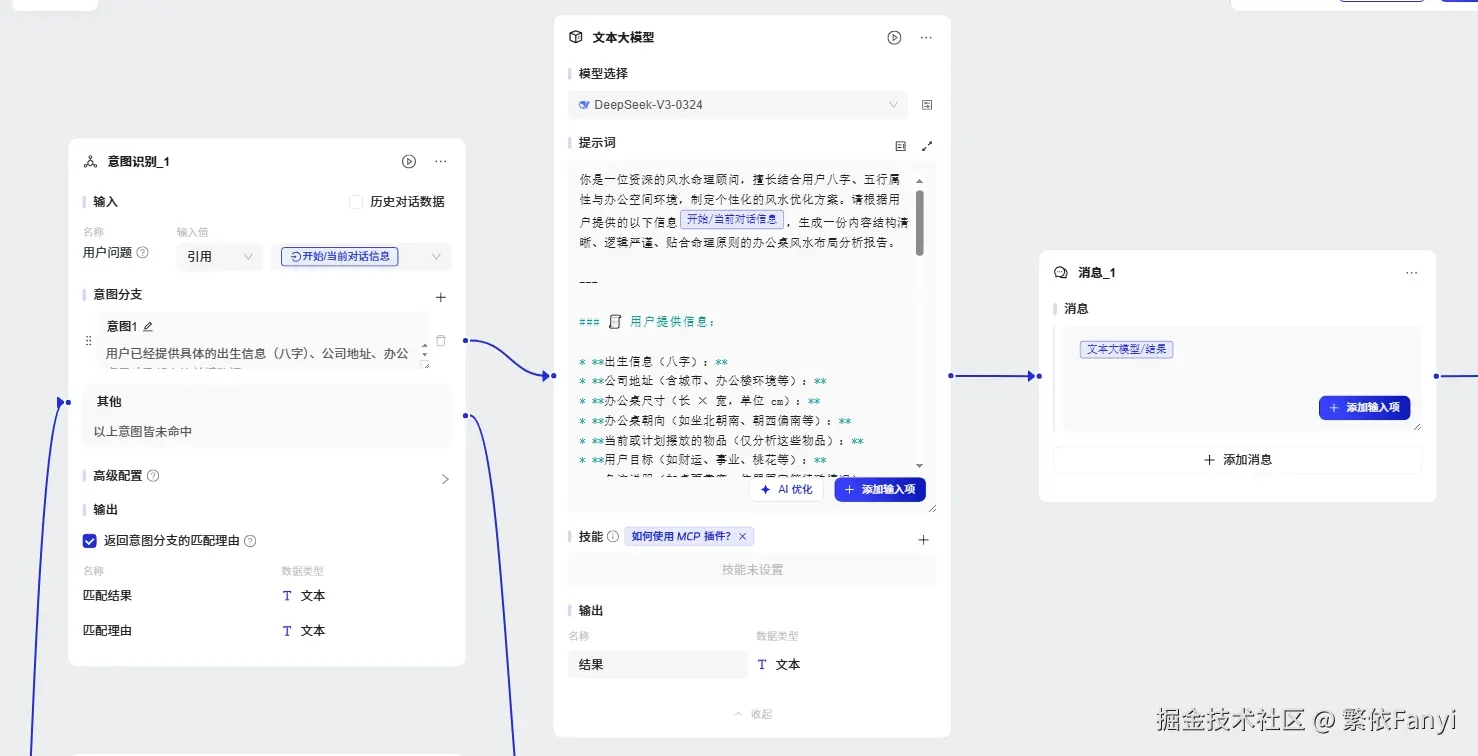The height and width of the screenshot is (756, 1478).
Task: Uncheck 返回意图分支的匹配理由
Action: 89,540
